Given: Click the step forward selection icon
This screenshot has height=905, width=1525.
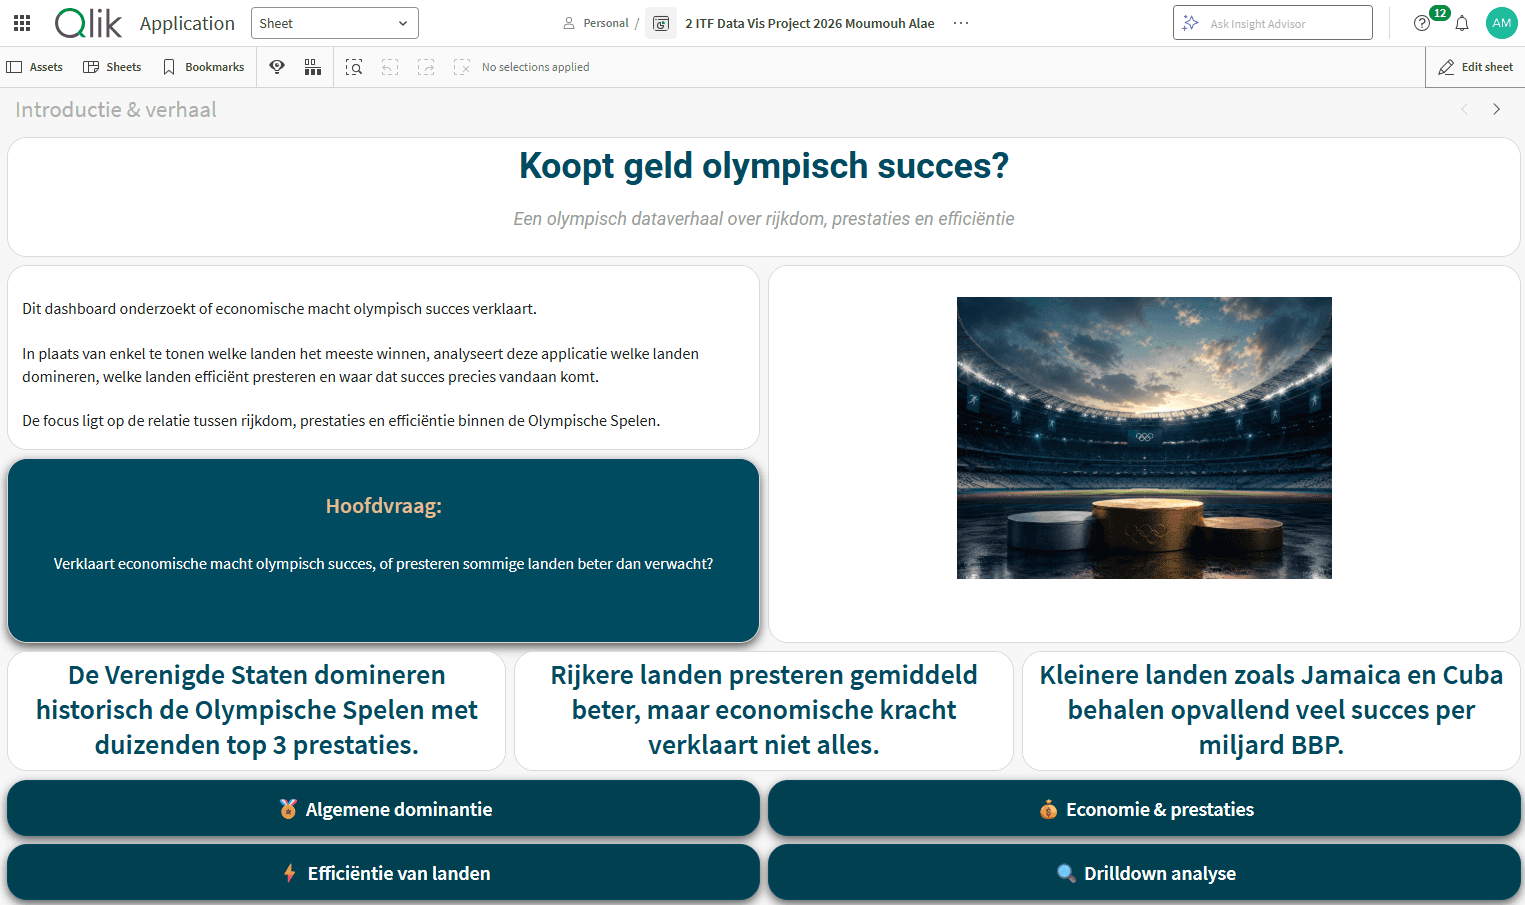Looking at the screenshot, I should (x=426, y=67).
